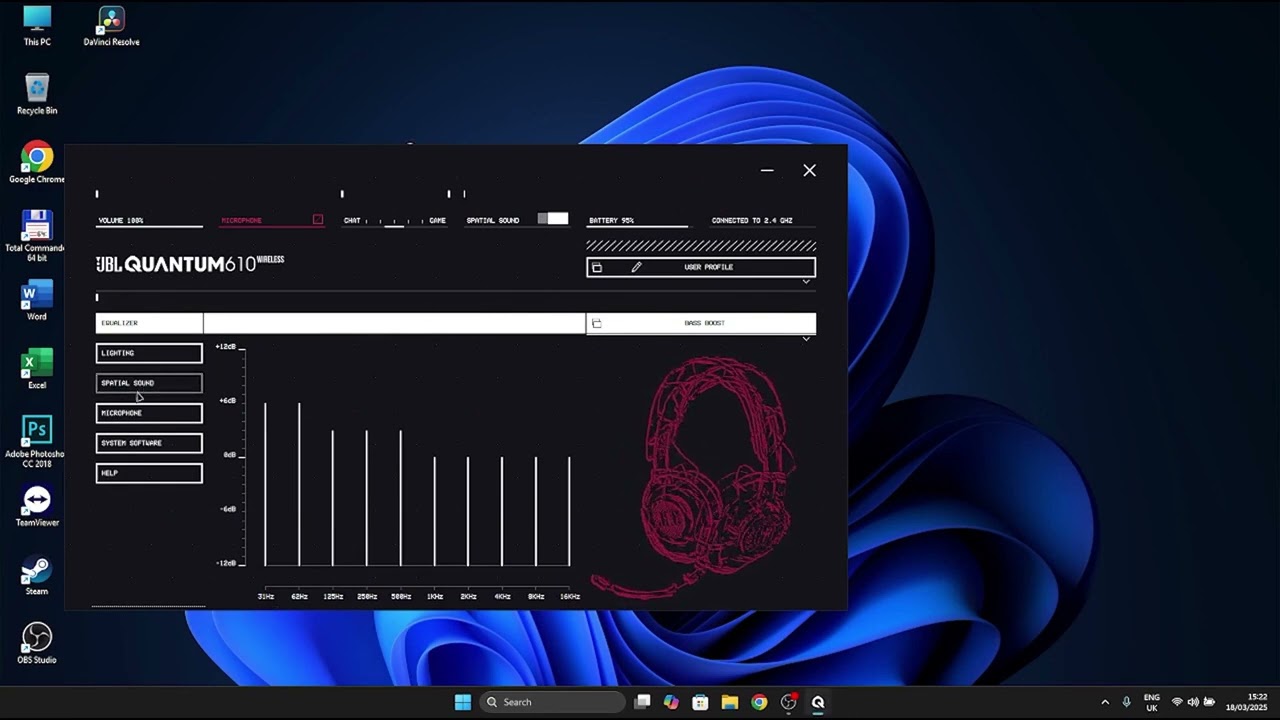Expand the User Profile dropdown arrow
Image resolution: width=1280 pixels, height=720 pixels.
(x=806, y=282)
